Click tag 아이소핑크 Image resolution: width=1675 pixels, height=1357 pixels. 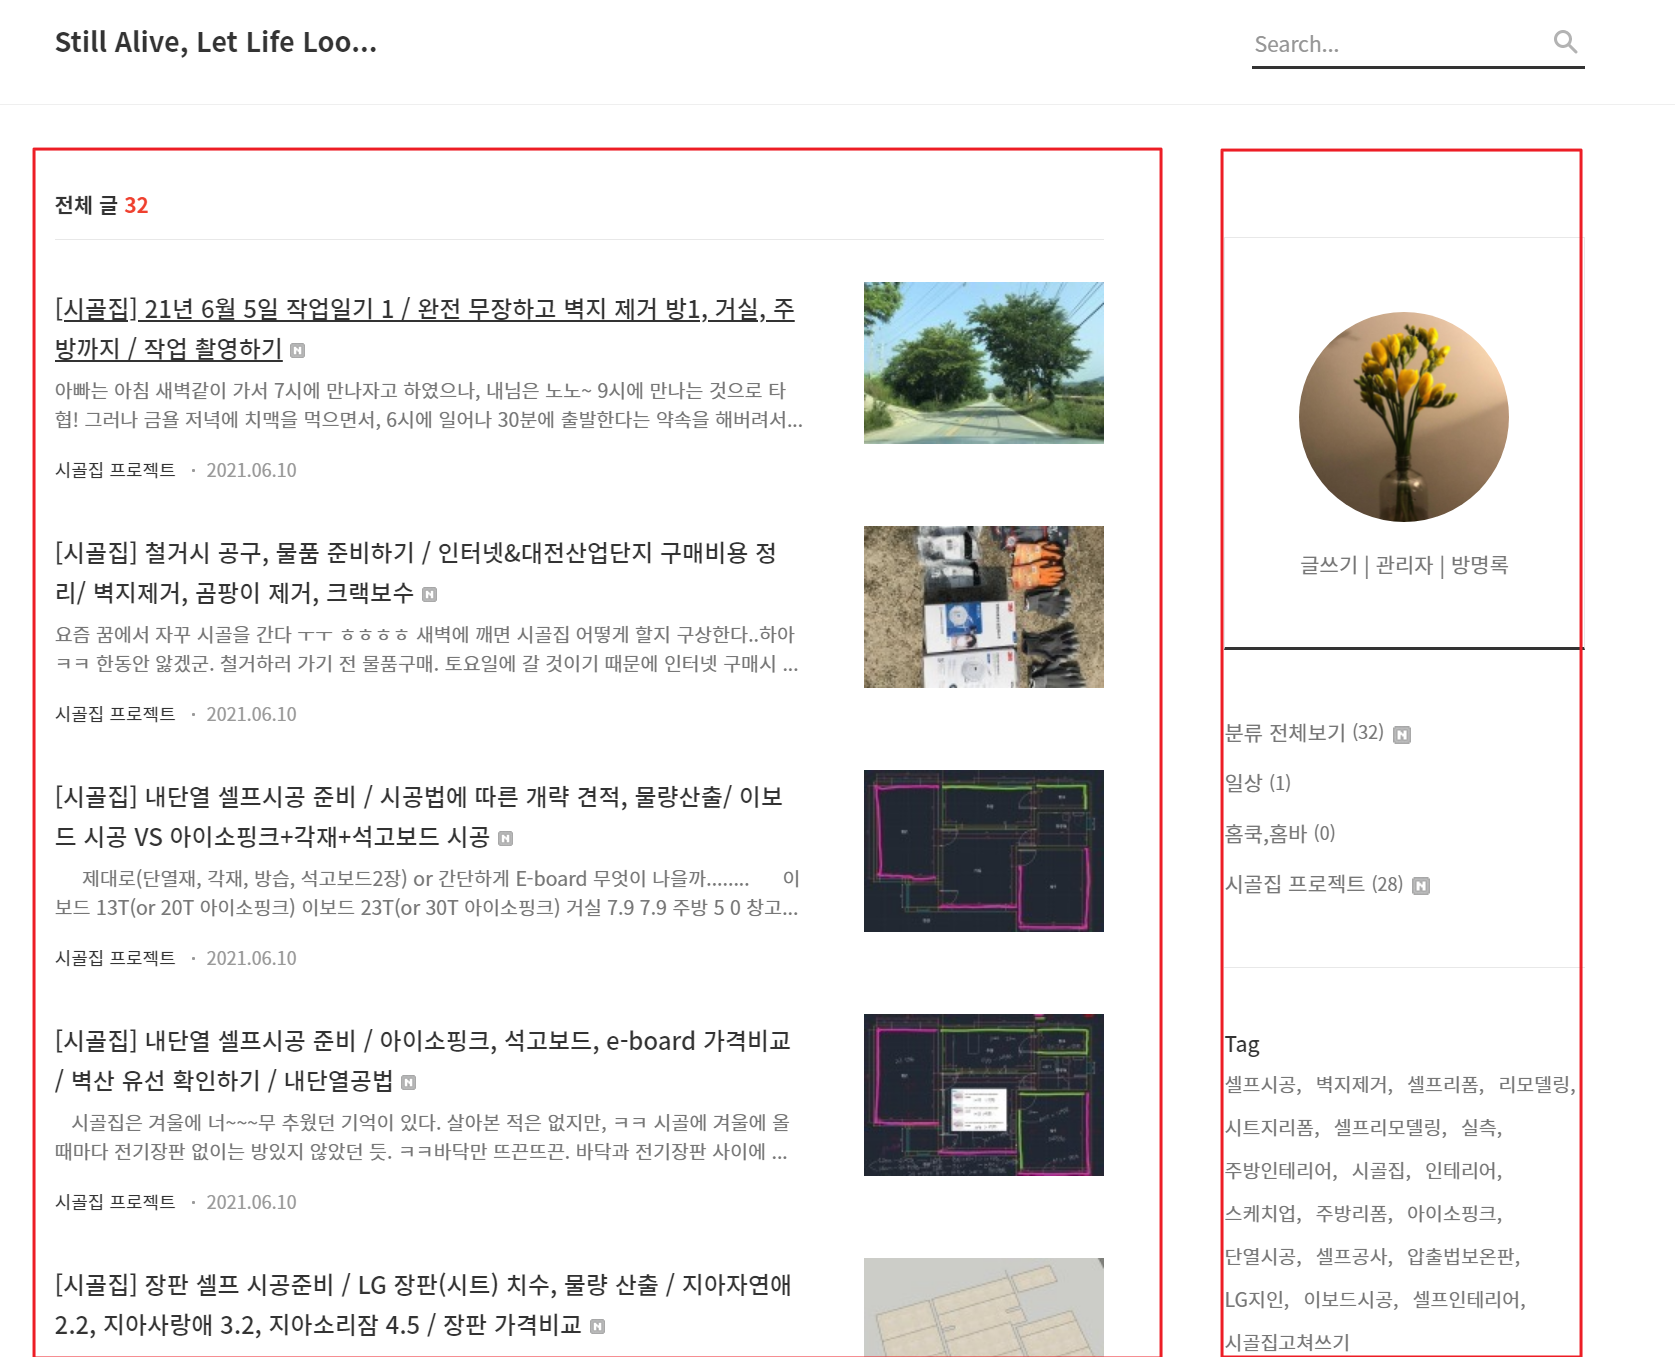(x=1452, y=1214)
